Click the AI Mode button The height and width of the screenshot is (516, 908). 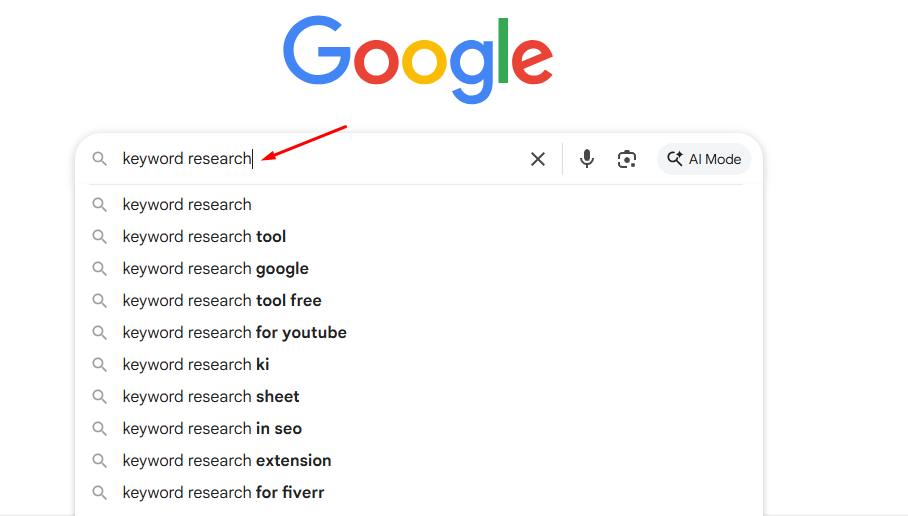(x=704, y=159)
